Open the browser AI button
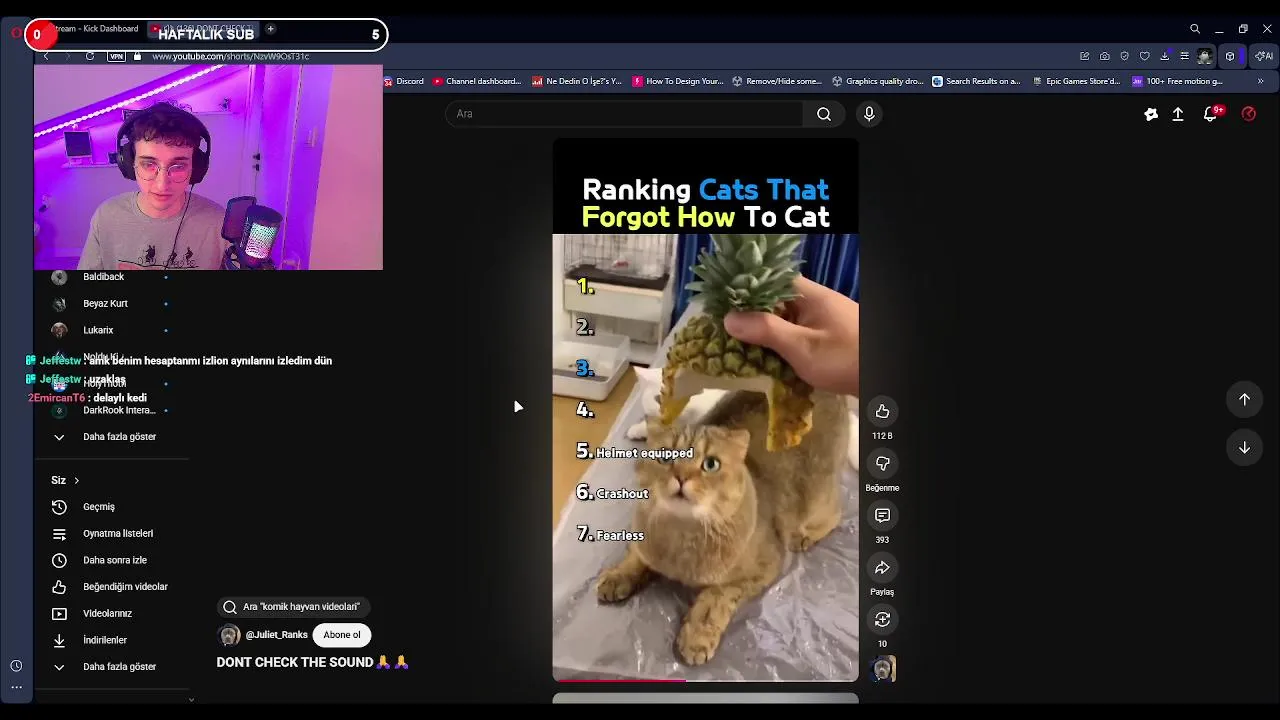 click(x=1264, y=56)
